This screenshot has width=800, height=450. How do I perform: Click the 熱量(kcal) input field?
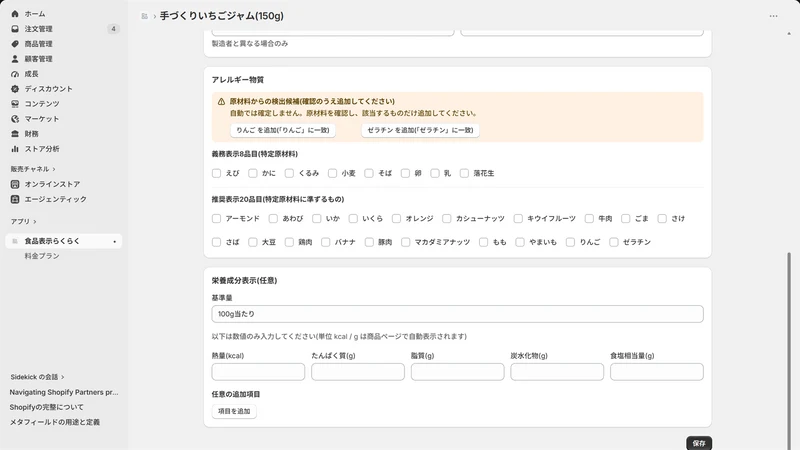click(258, 372)
